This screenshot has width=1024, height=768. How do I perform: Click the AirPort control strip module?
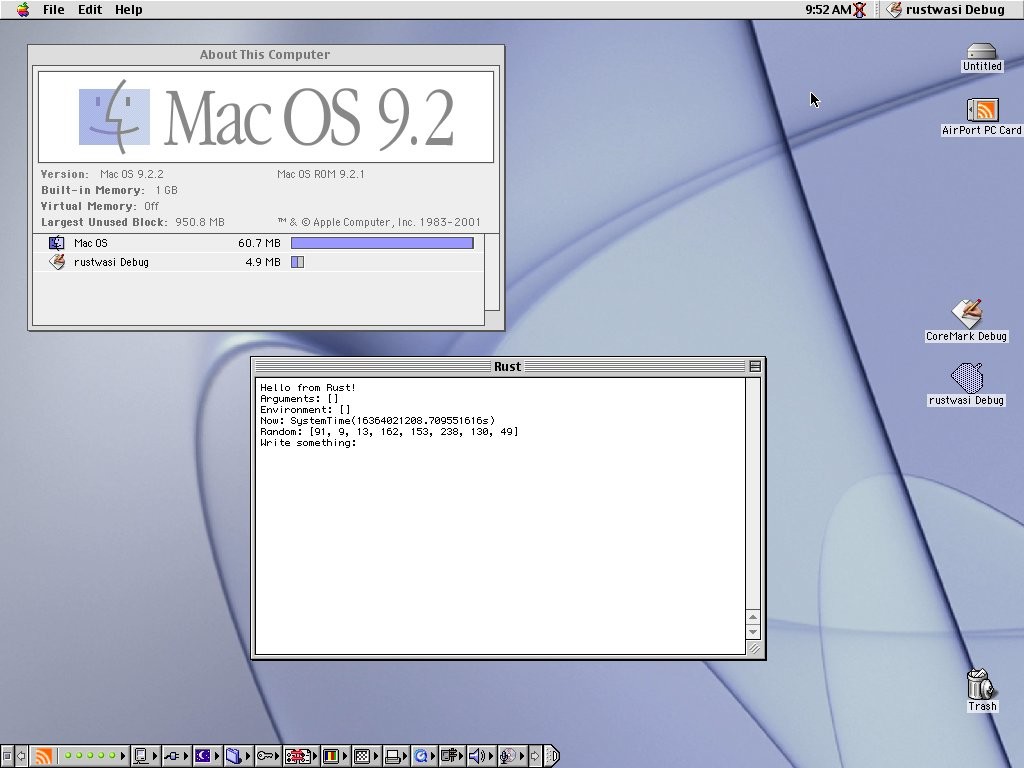(42, 757)
